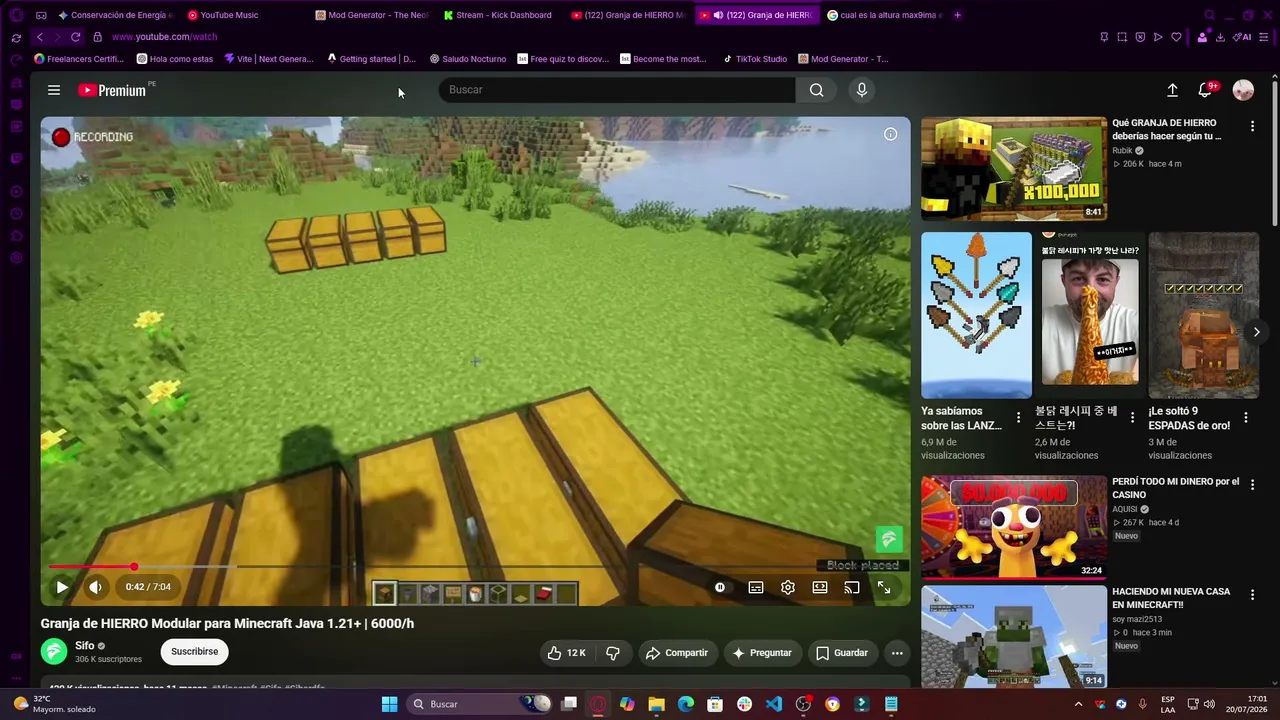Viewport: 1280px width, 720px height.
Task: Open browser downloads icon
Action: pos(1220,37)
